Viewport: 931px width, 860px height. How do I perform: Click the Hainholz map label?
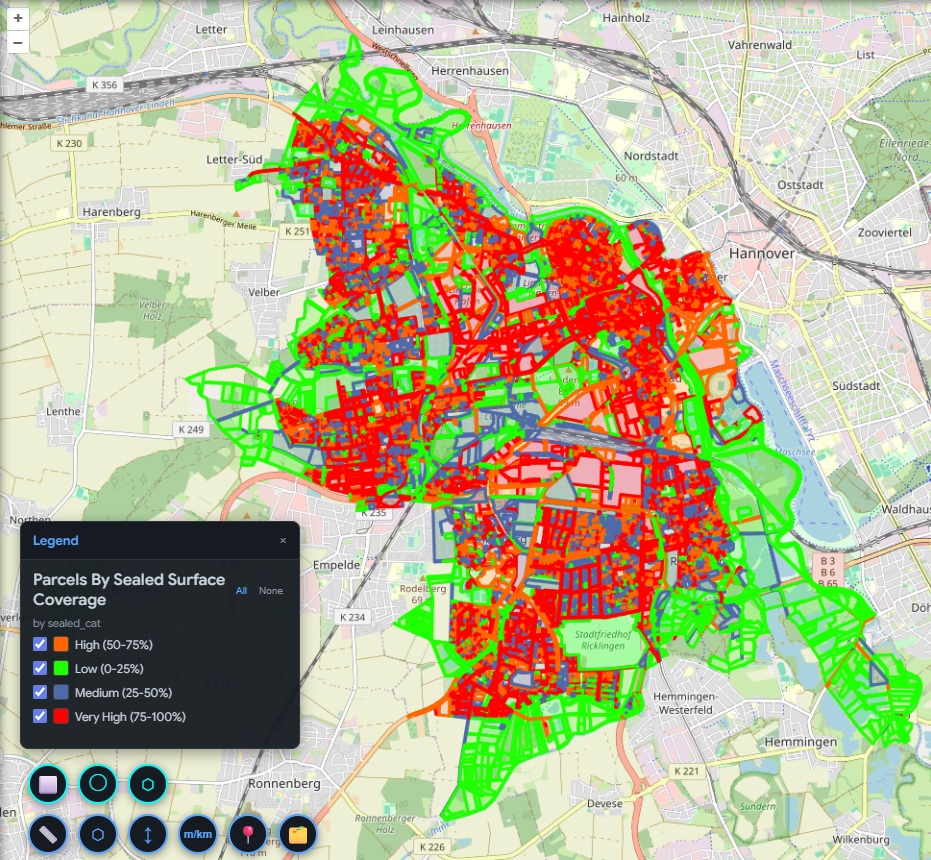click(626, 18)
